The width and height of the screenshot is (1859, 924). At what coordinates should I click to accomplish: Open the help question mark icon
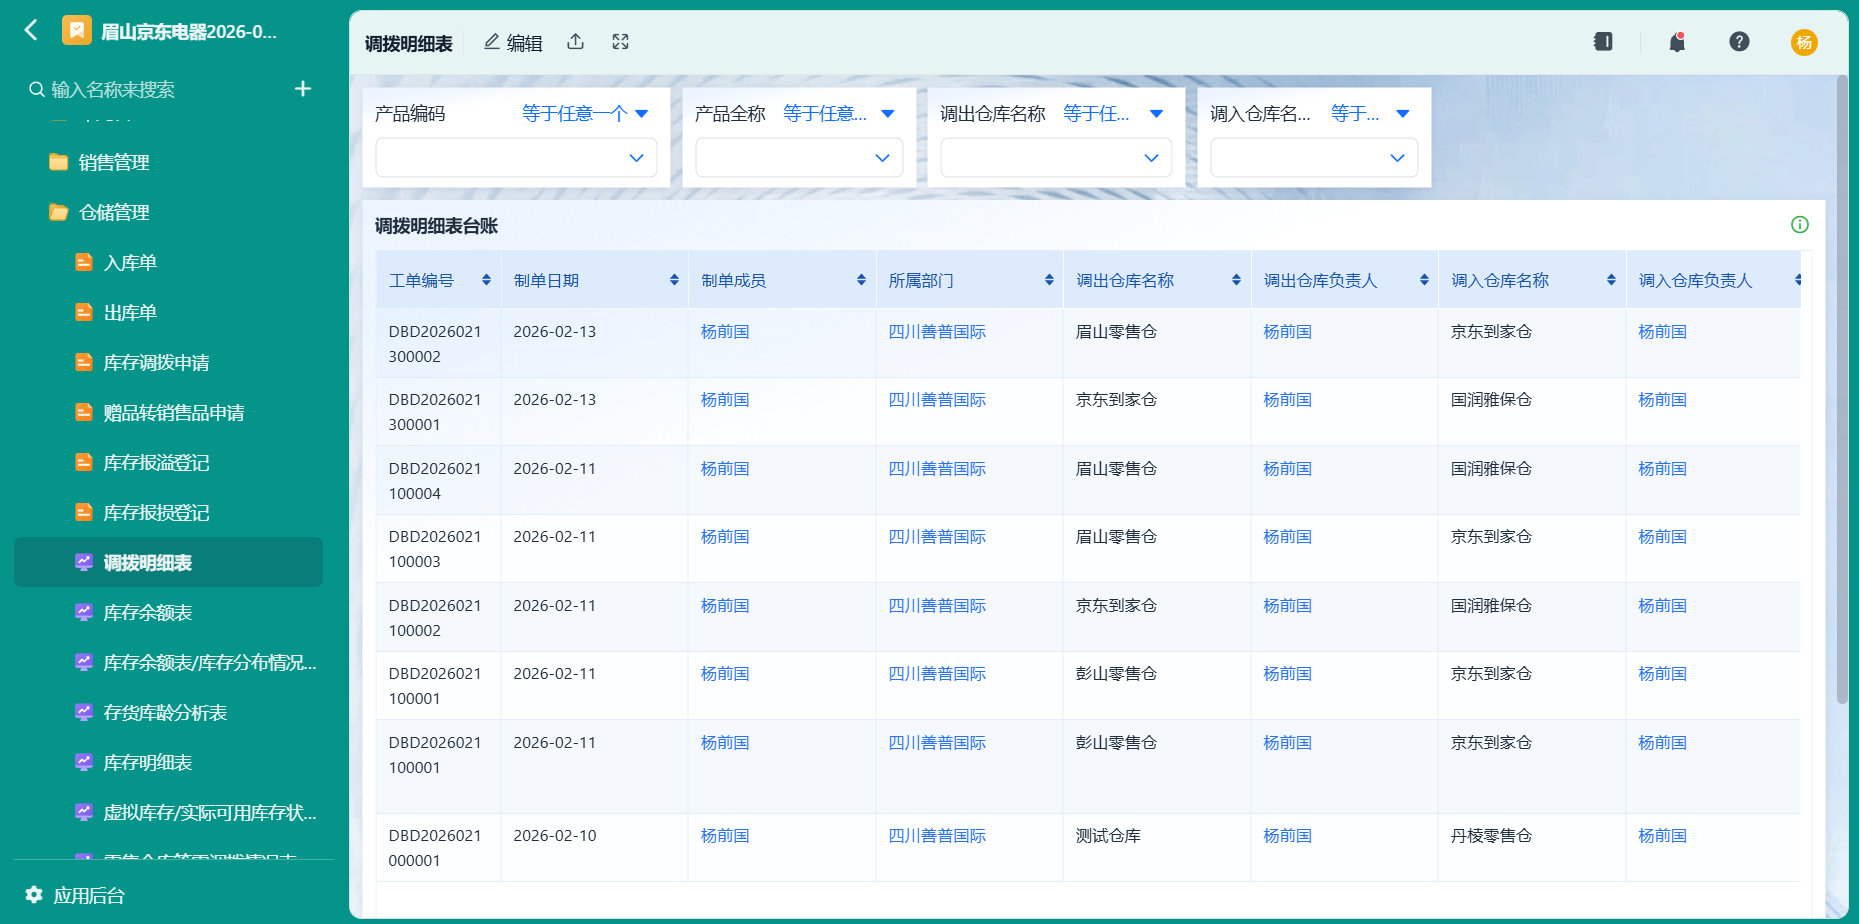point(1740,42)
